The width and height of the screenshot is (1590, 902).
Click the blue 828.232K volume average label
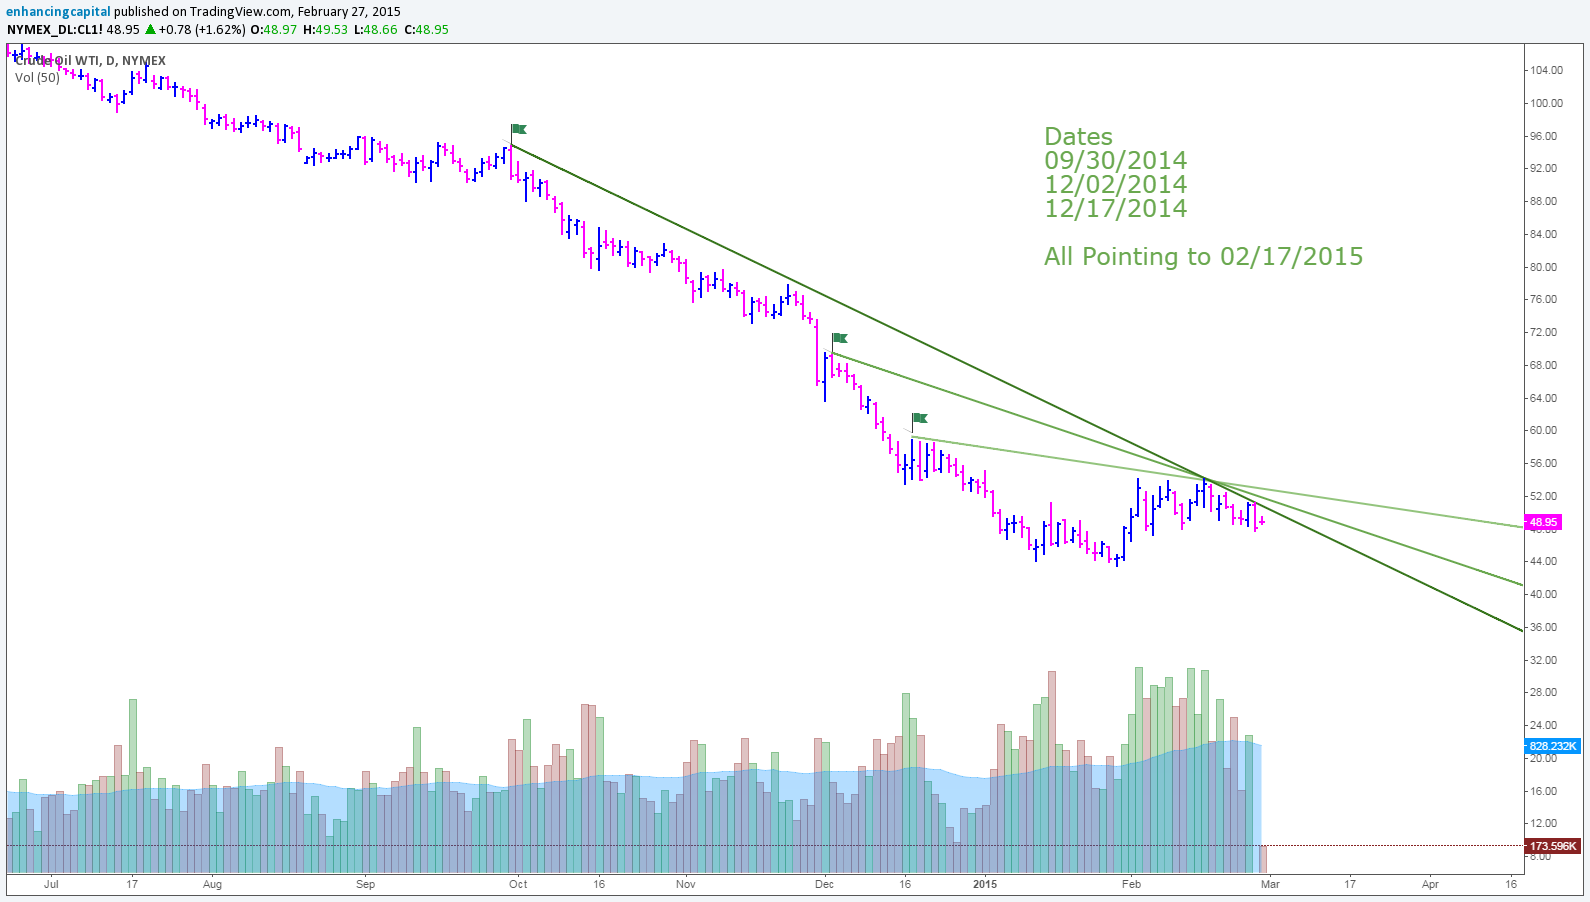tap(1553, 746)
